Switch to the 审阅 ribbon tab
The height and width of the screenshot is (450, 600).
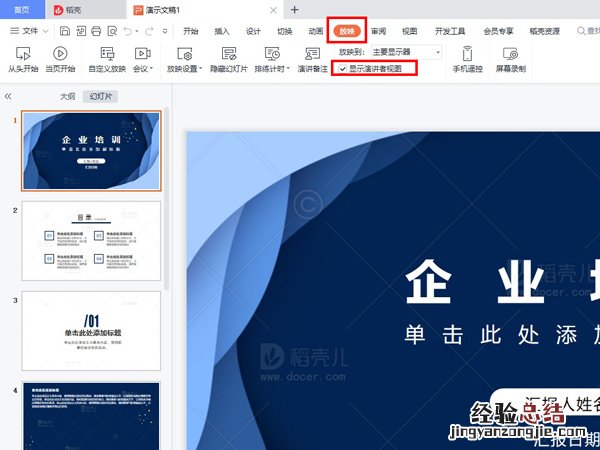[x=378, y=31]
